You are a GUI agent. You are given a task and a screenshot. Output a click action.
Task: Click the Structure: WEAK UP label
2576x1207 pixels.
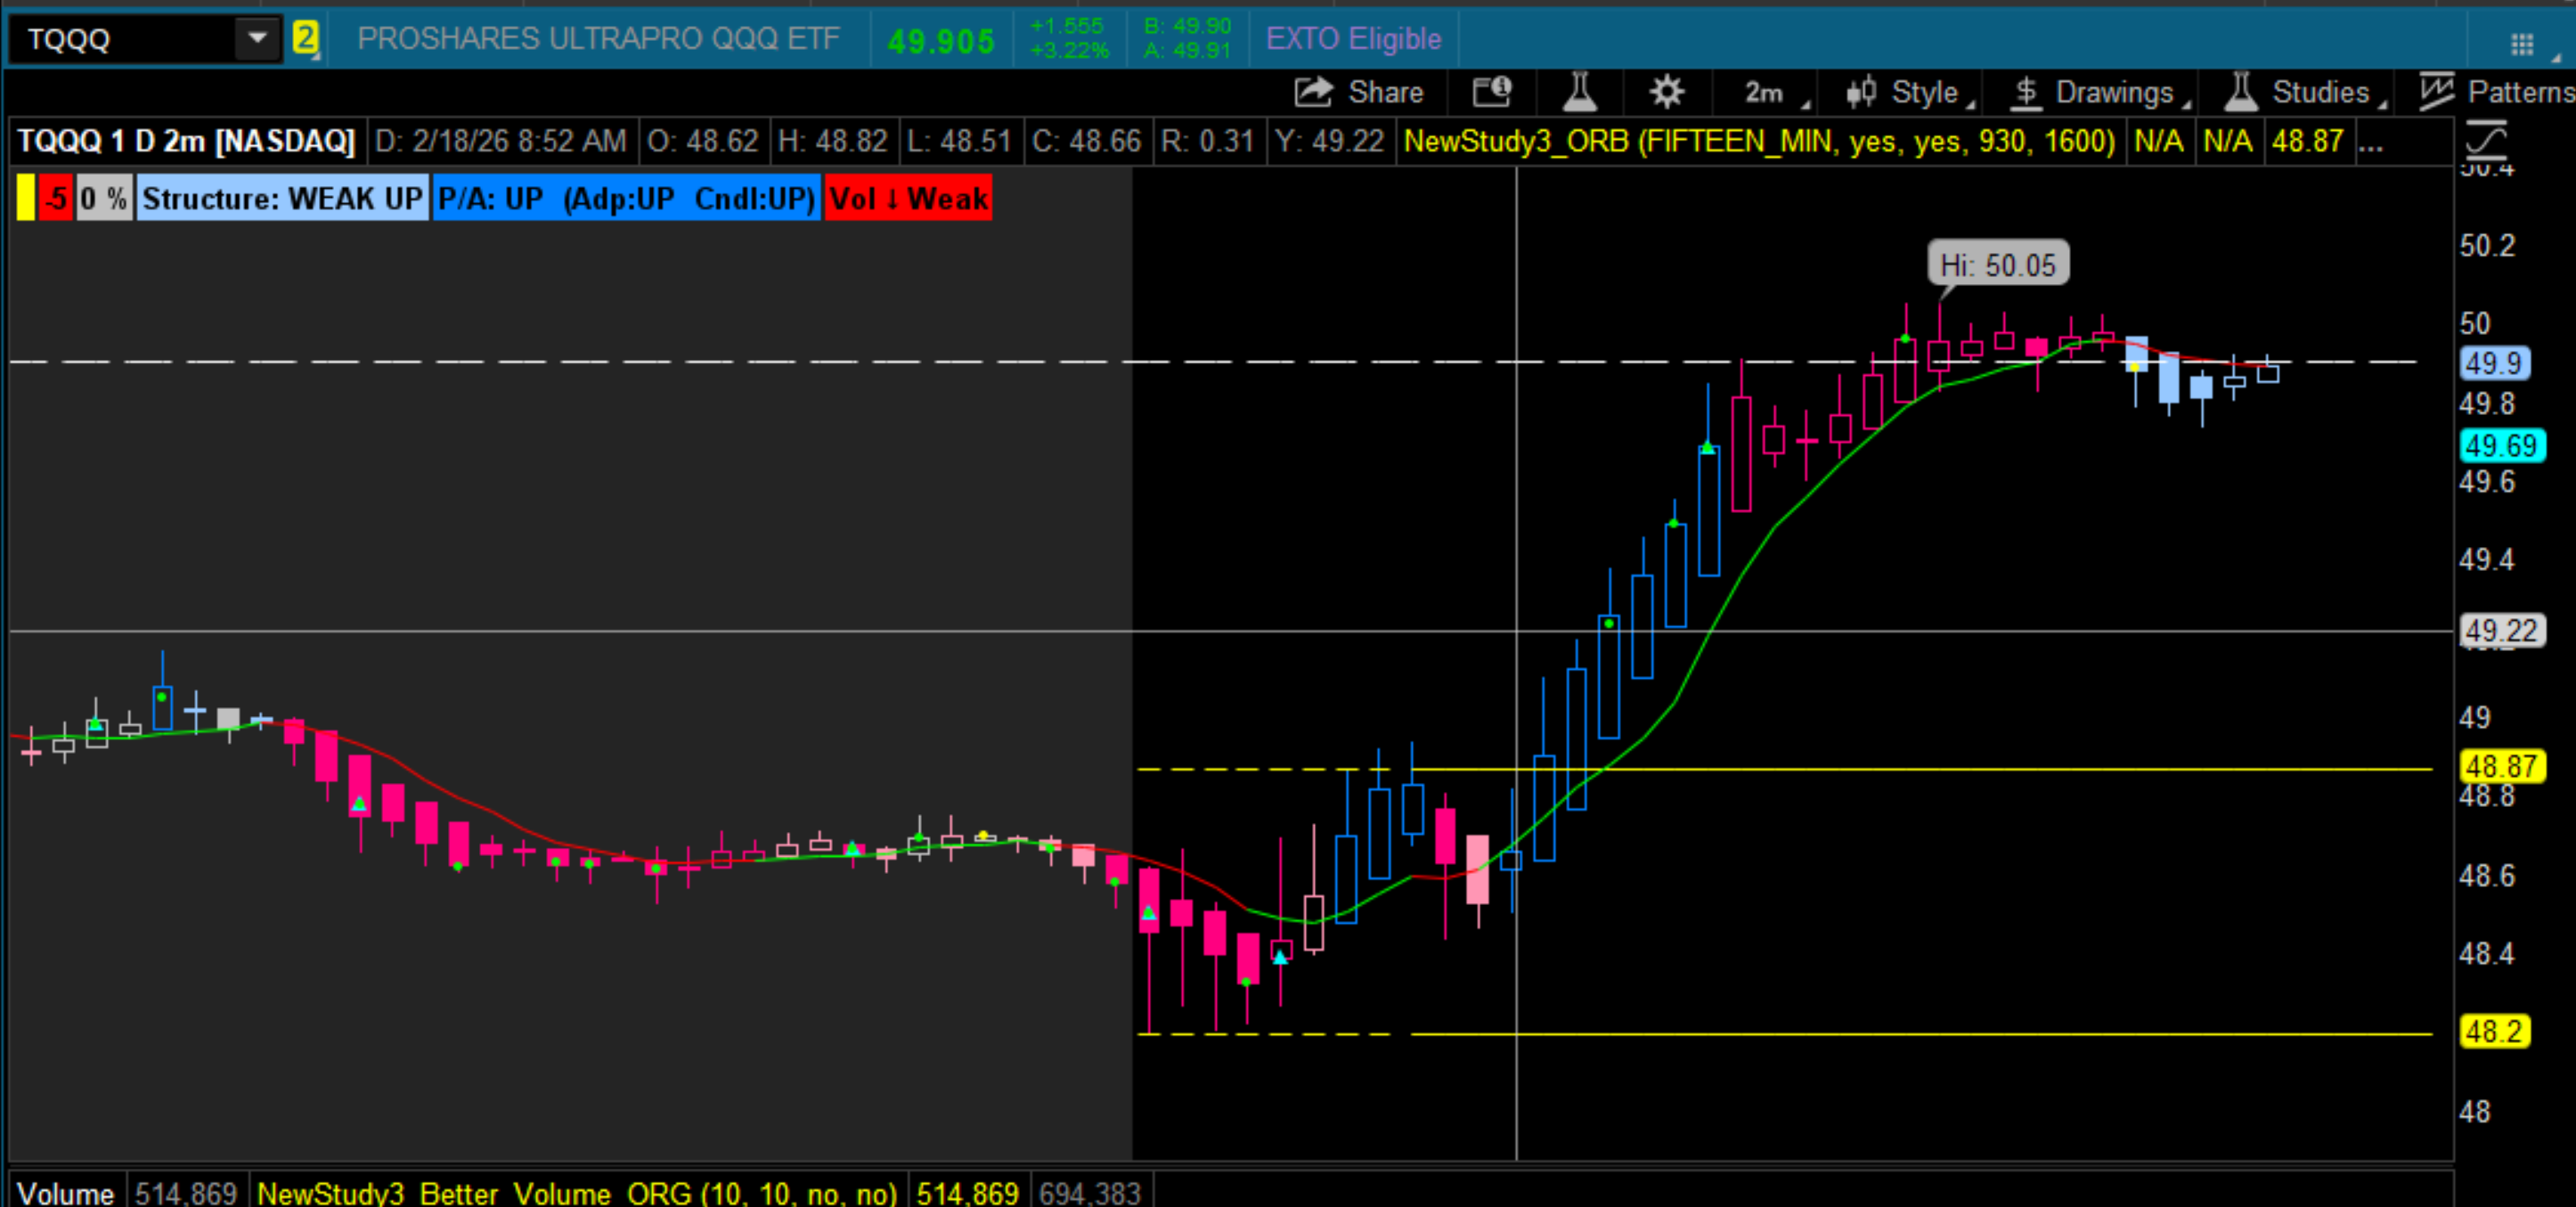[282, 198]
